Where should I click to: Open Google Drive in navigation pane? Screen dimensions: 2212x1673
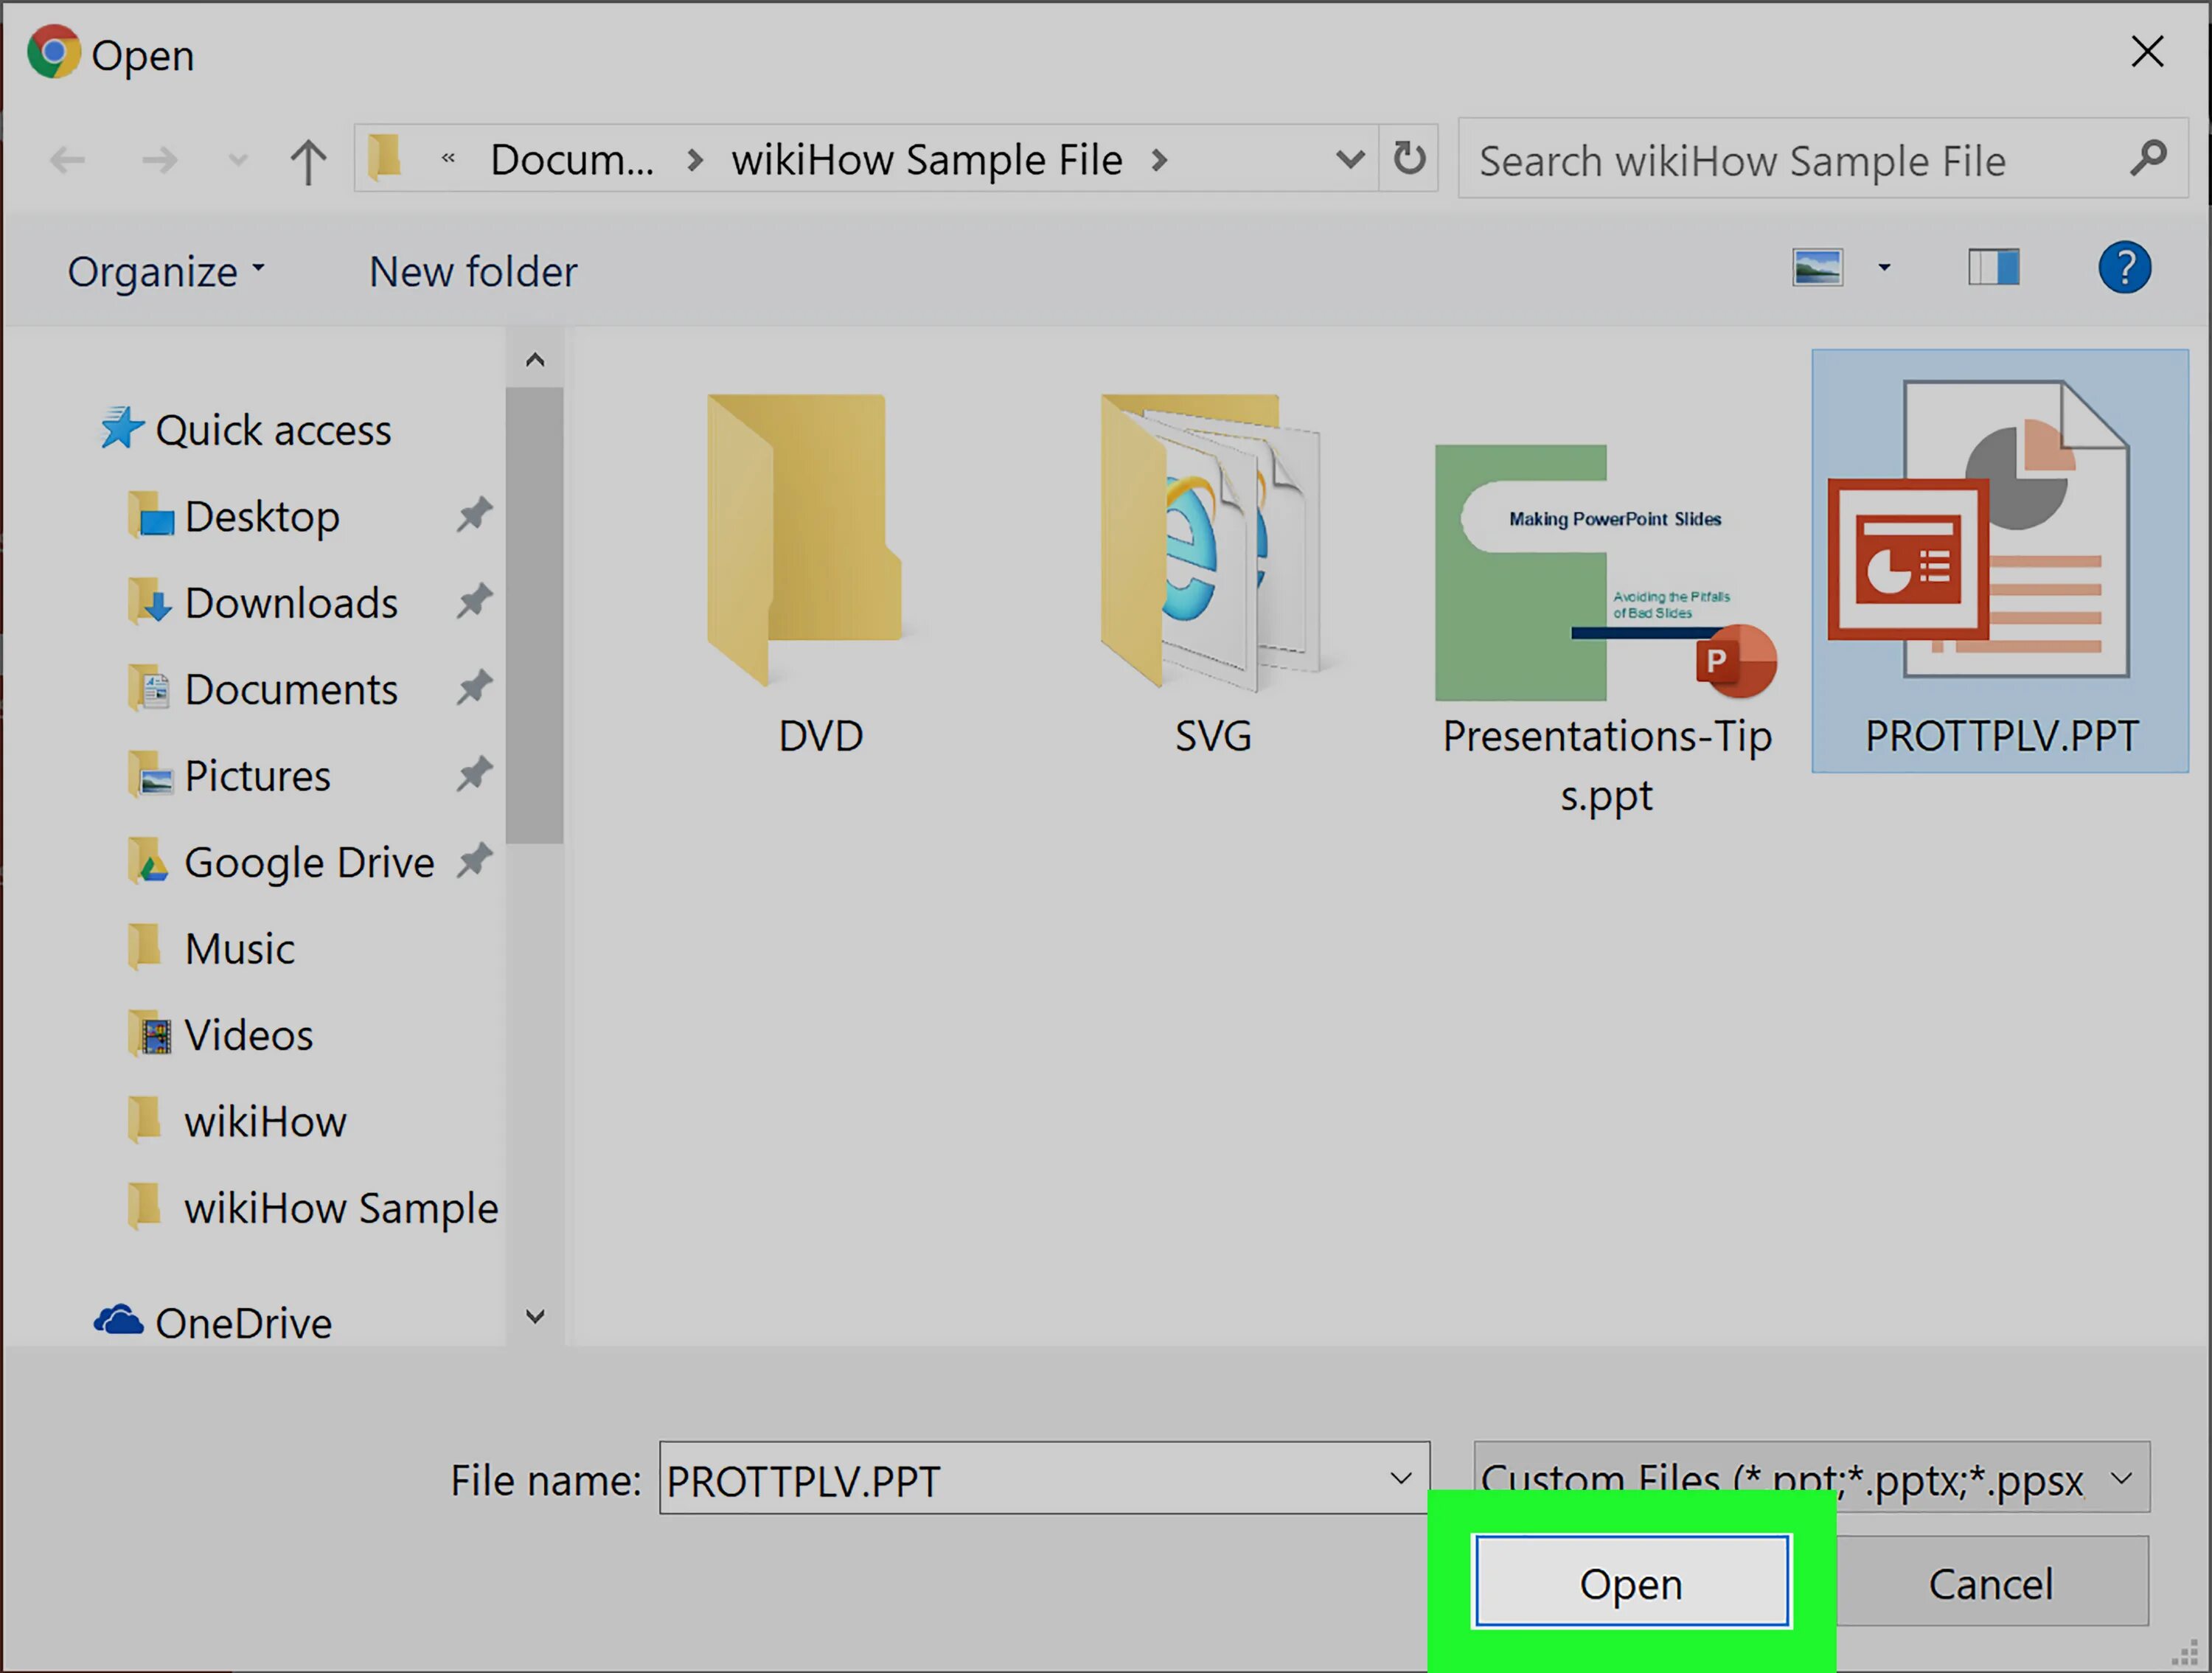click(309, 862)
